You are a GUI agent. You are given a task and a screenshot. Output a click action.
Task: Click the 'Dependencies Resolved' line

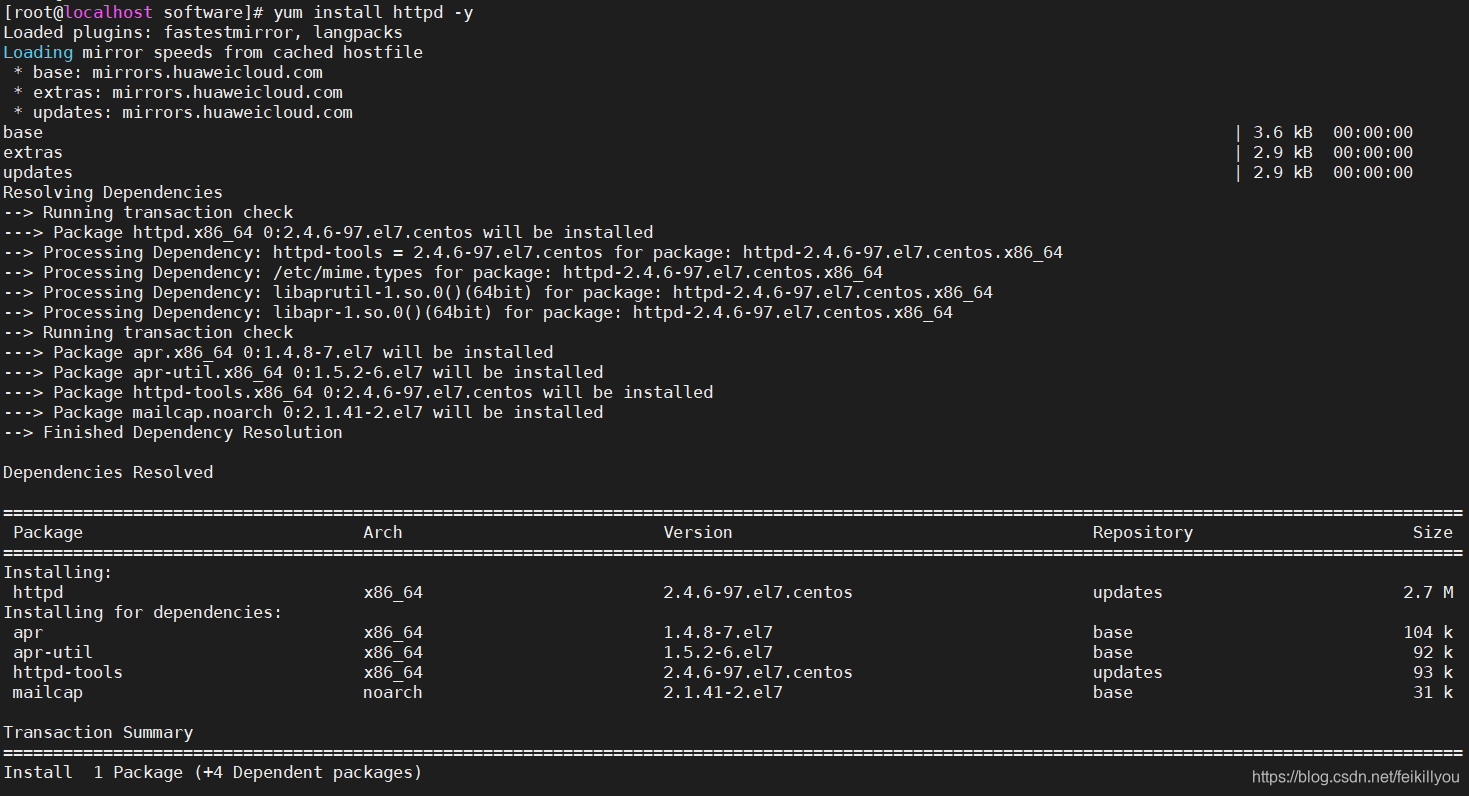[x=108, y=472]
